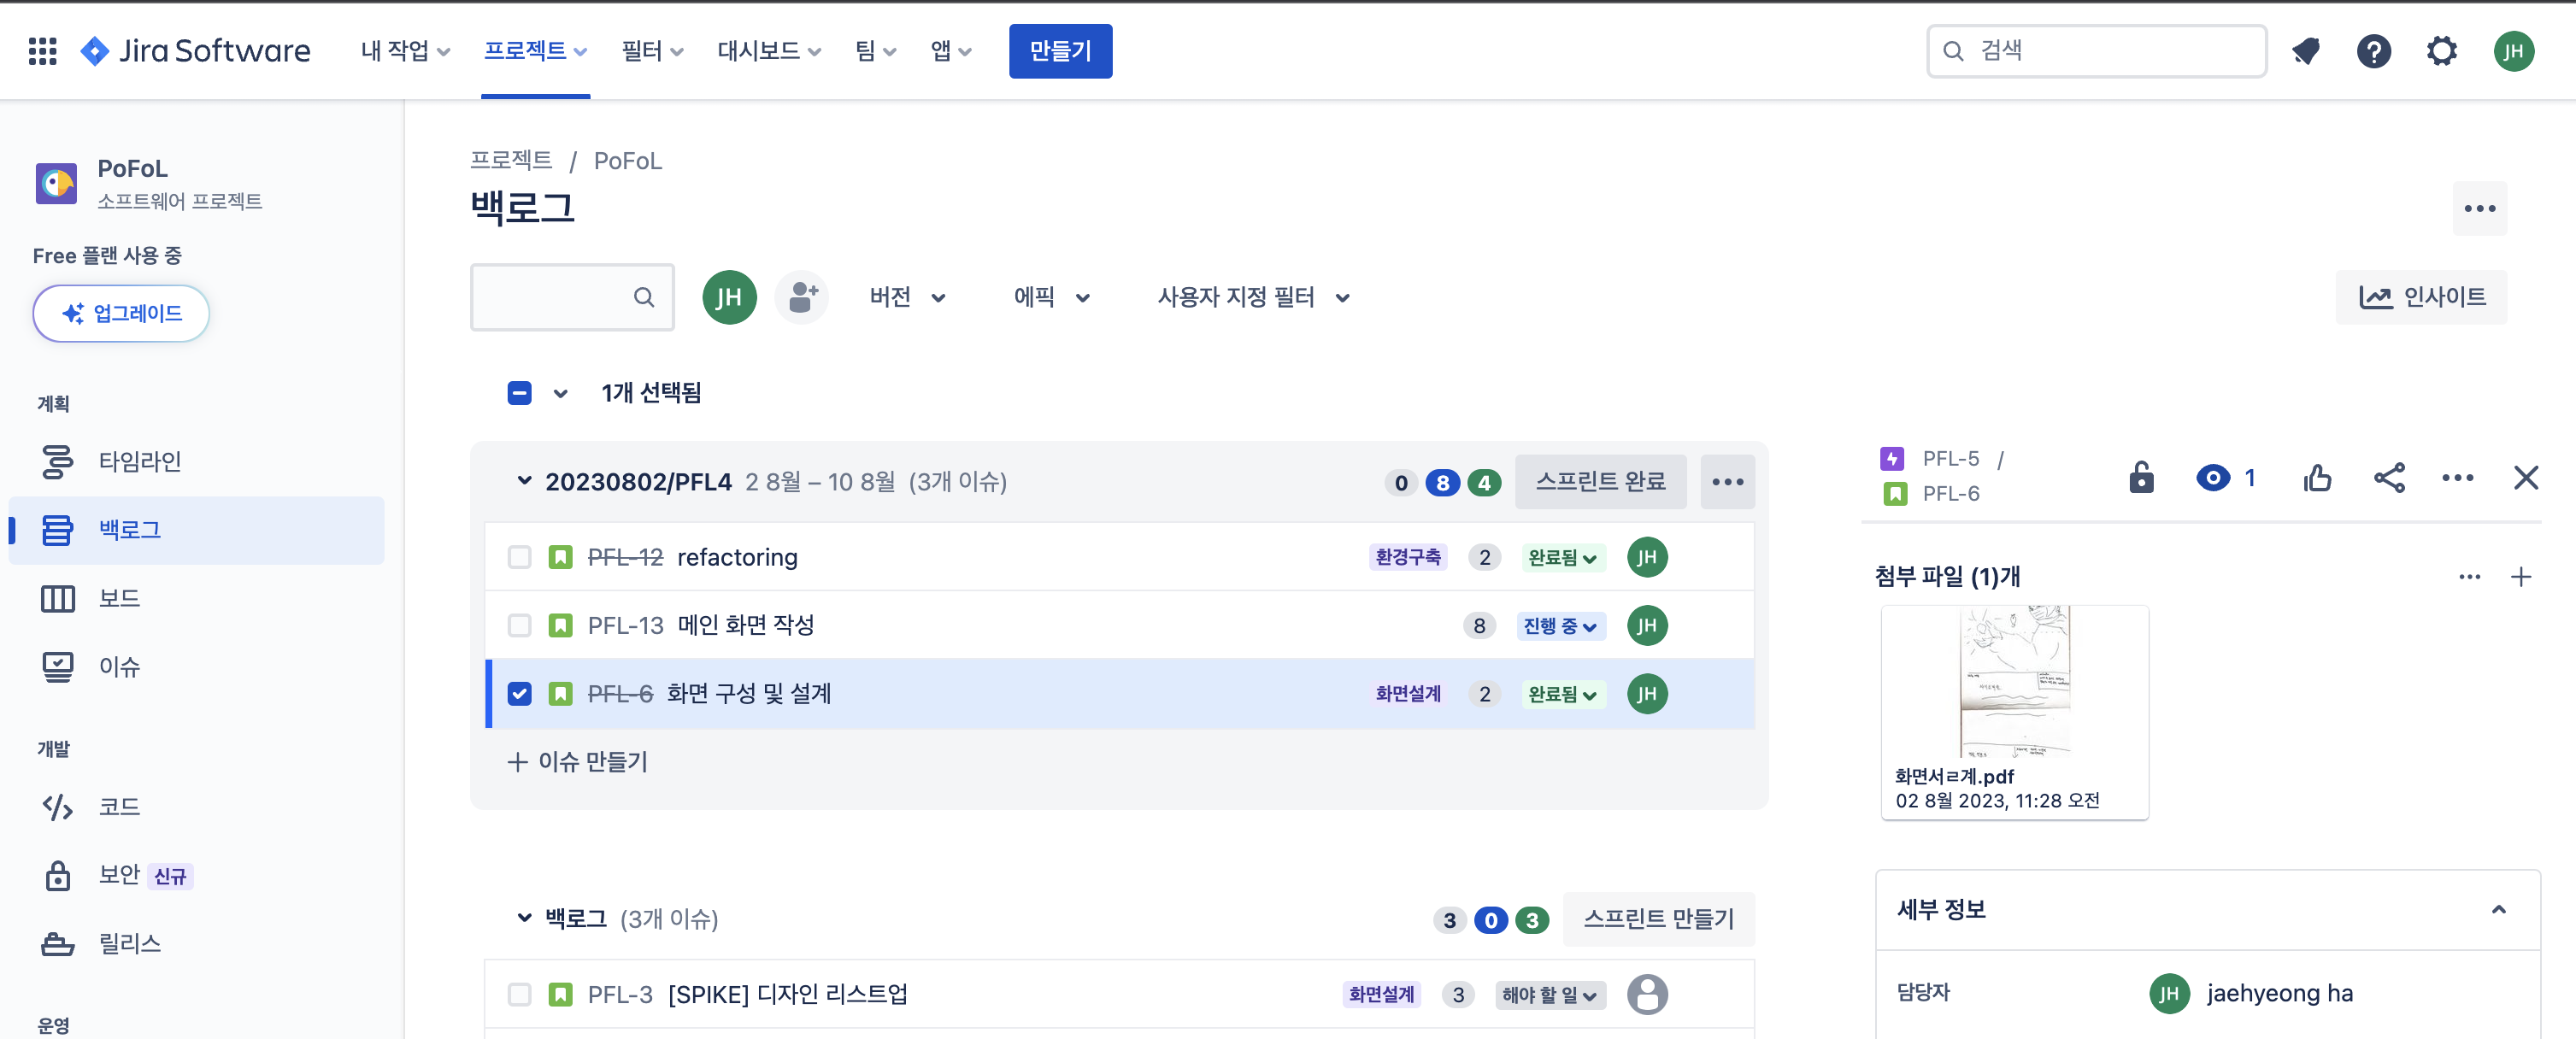The height and width of the screenshot is (1039, 2576).
Task: Uncheck the PFL-6 화면 구성 및 설계 checkbox
Action: 519,693
